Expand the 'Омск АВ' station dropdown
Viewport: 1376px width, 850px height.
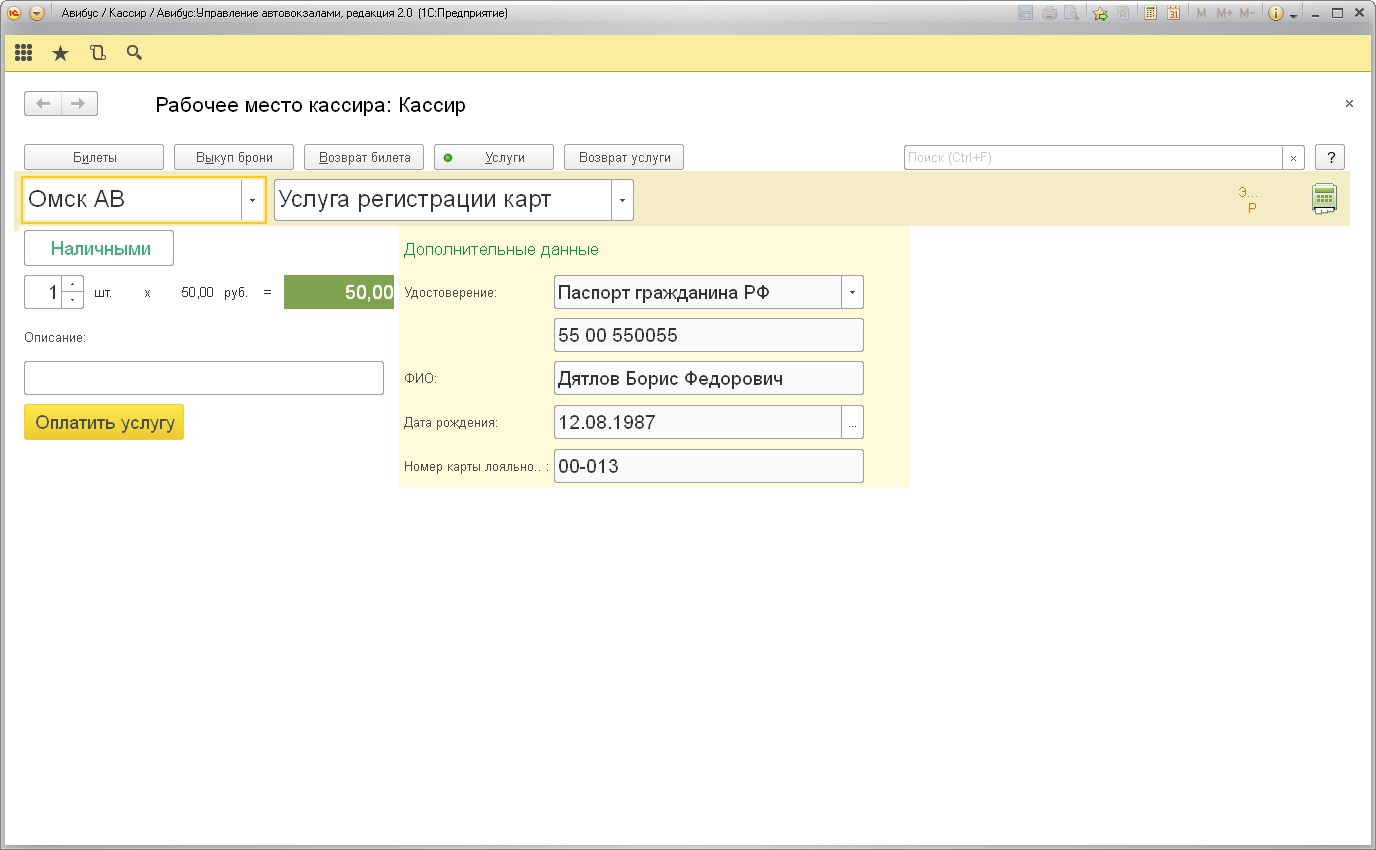point(253,200)
